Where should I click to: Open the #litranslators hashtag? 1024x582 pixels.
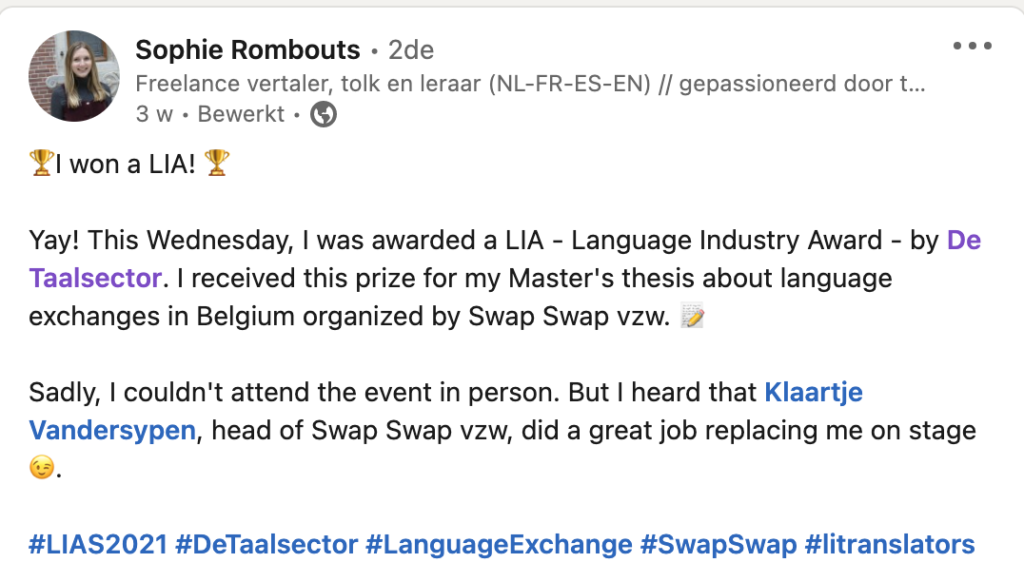(x=889, y=544)
